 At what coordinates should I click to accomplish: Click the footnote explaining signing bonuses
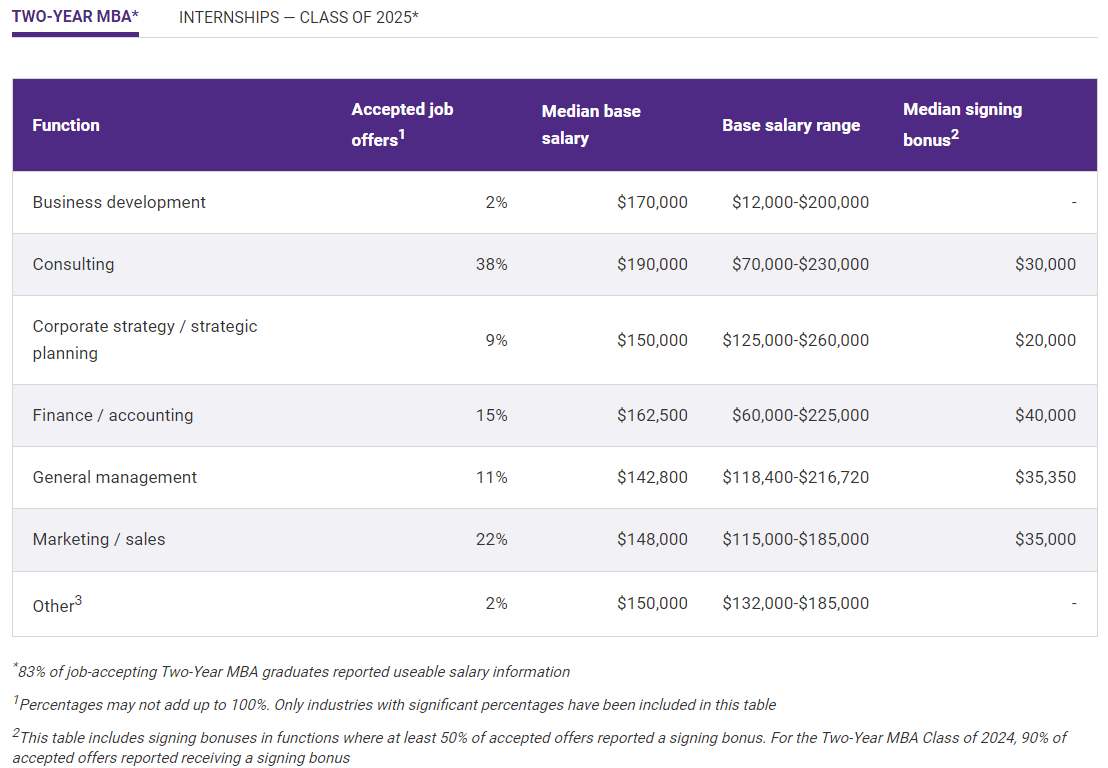click(540, 747)
